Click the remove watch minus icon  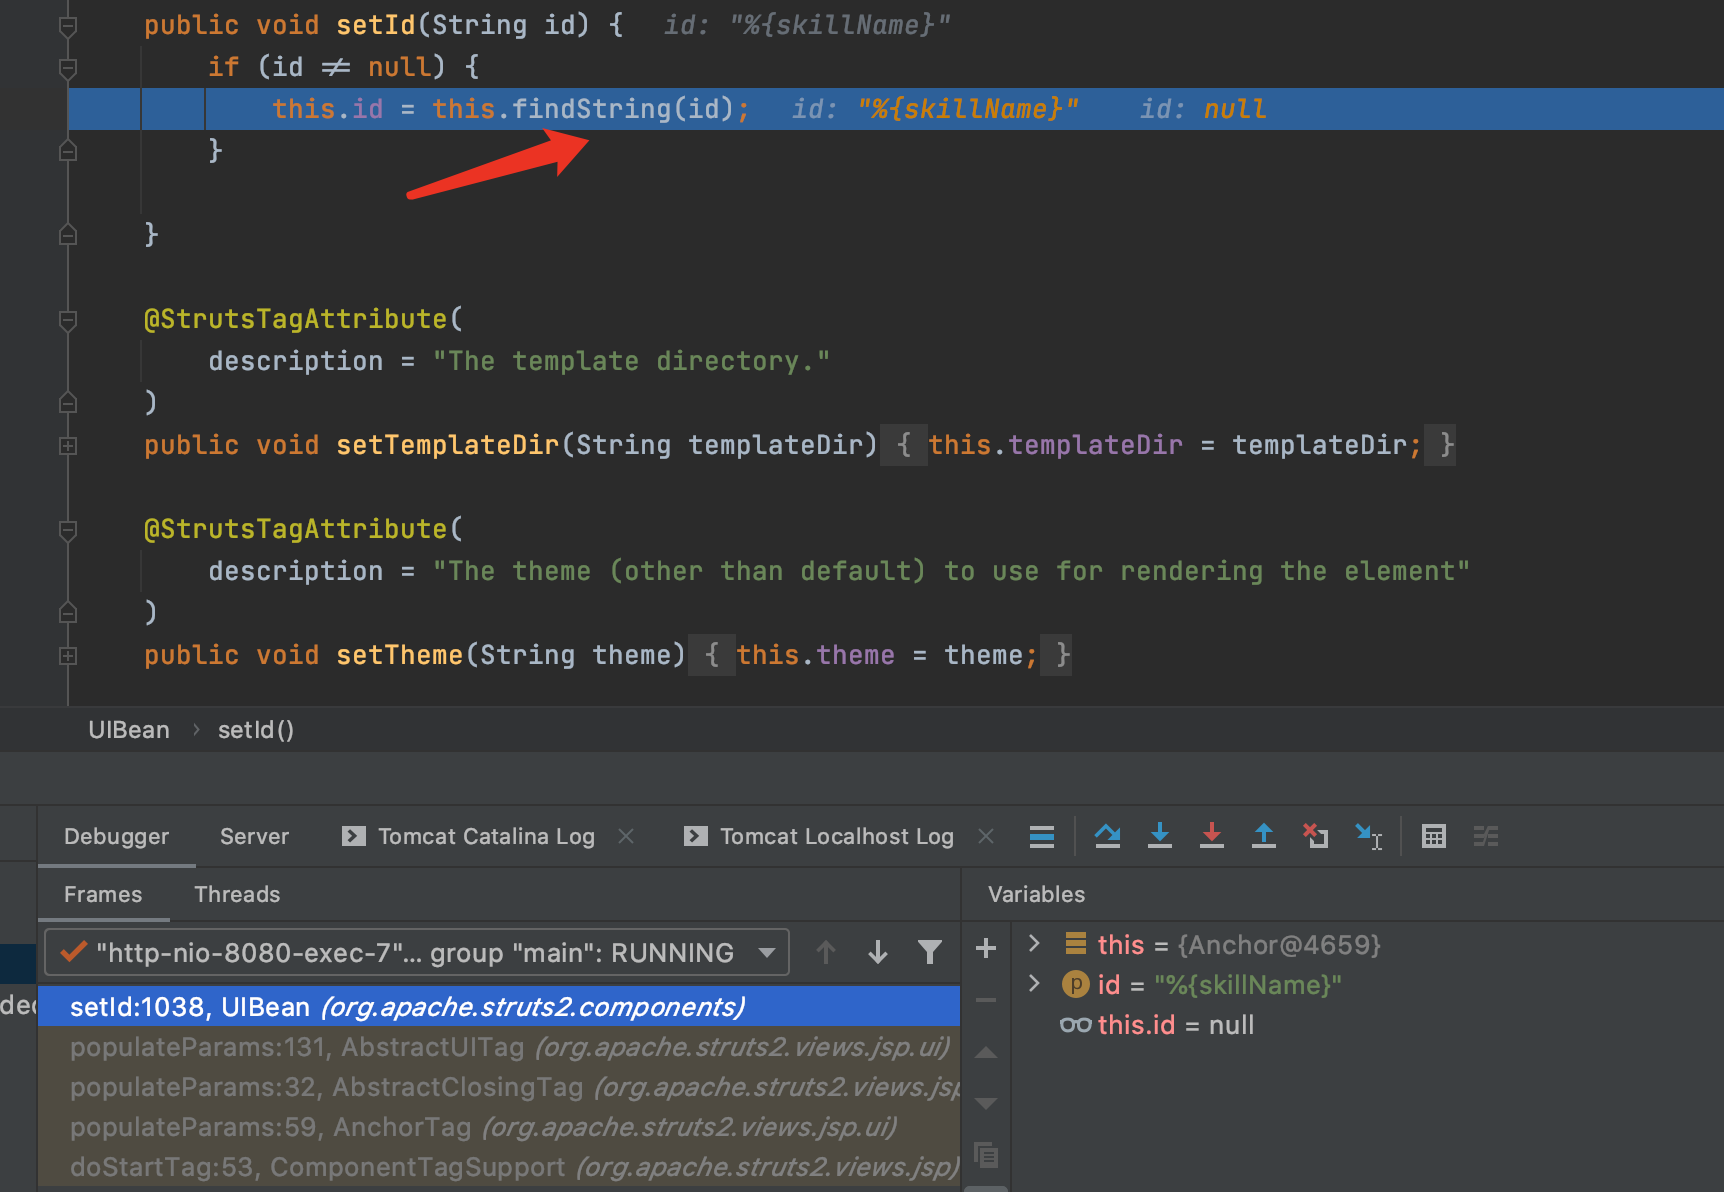click(986, 1000)
